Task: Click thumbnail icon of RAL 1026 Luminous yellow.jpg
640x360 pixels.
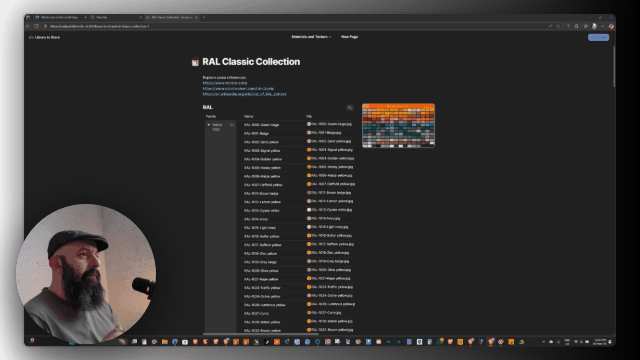Action: (309, 304)
